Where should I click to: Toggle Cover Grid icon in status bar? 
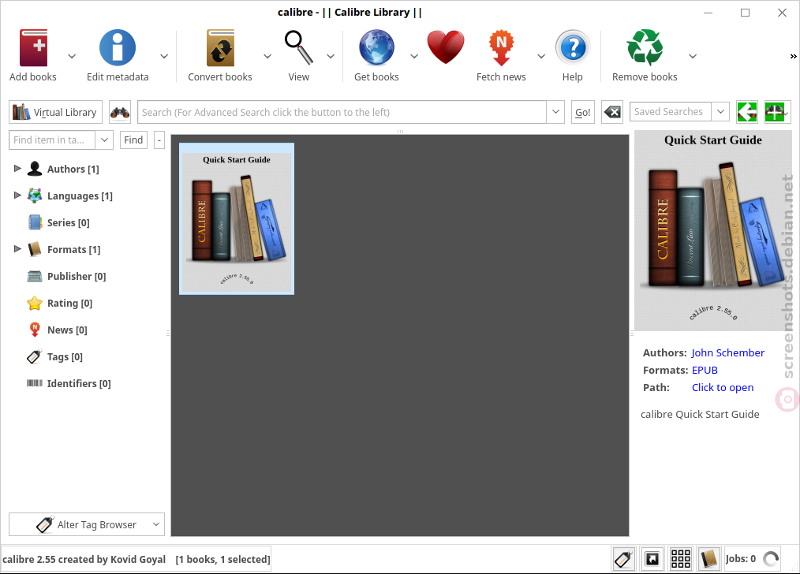point(681,559)
